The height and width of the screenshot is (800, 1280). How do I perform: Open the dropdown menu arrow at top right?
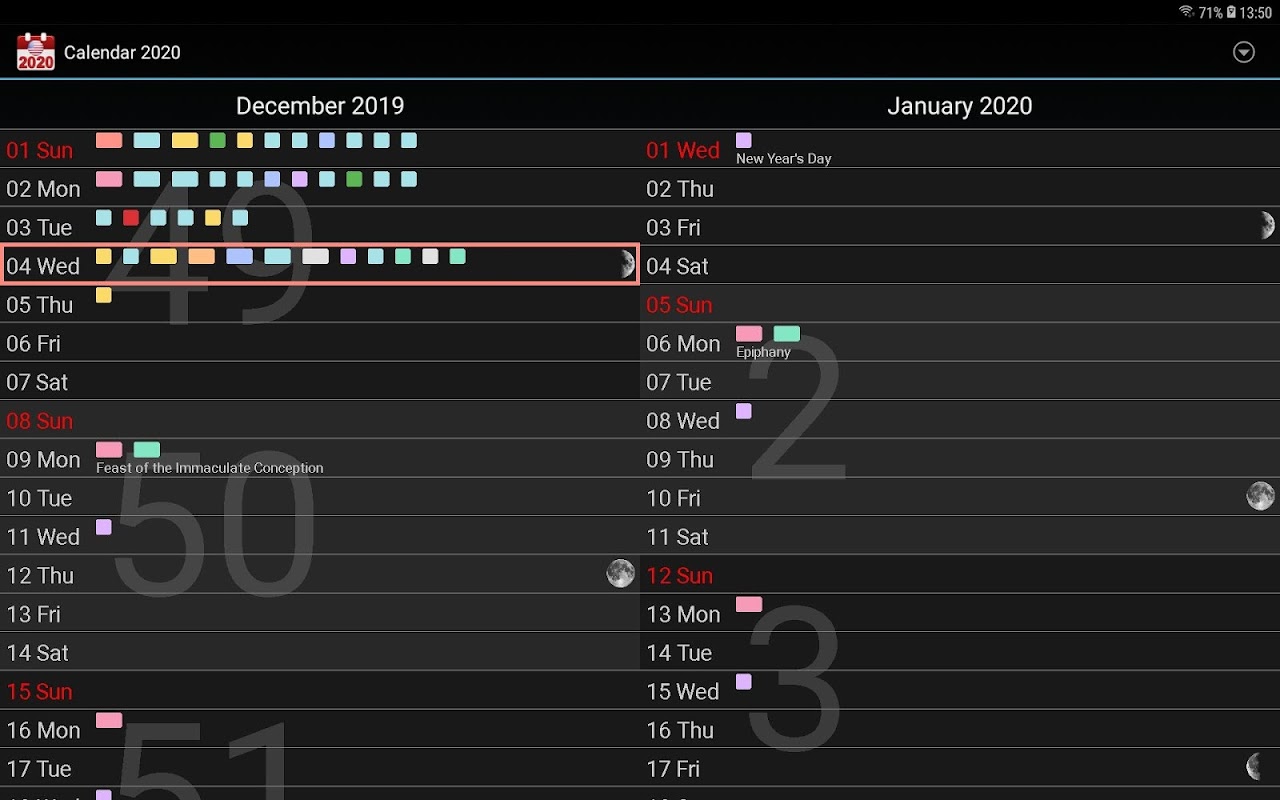pyautogui.click(x=1244, y=52)
